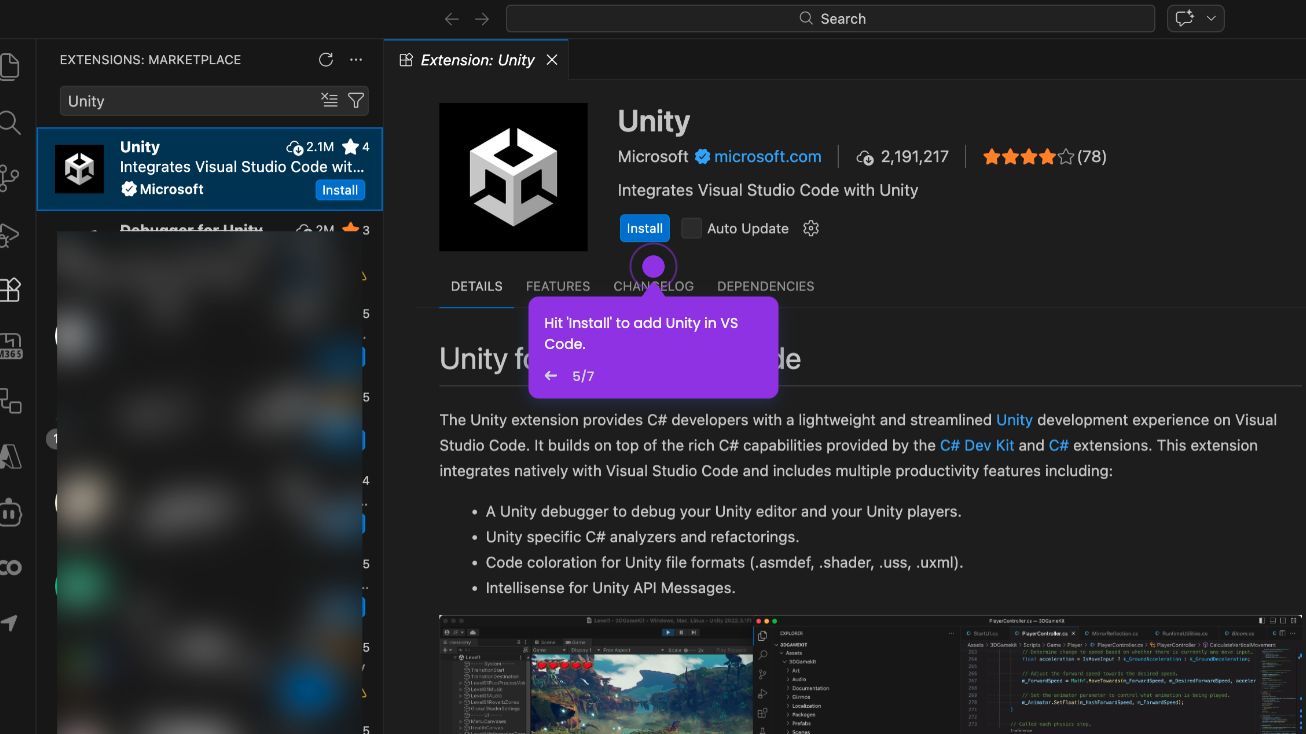Open the microsoft.com publisher link

click(767, 157)
